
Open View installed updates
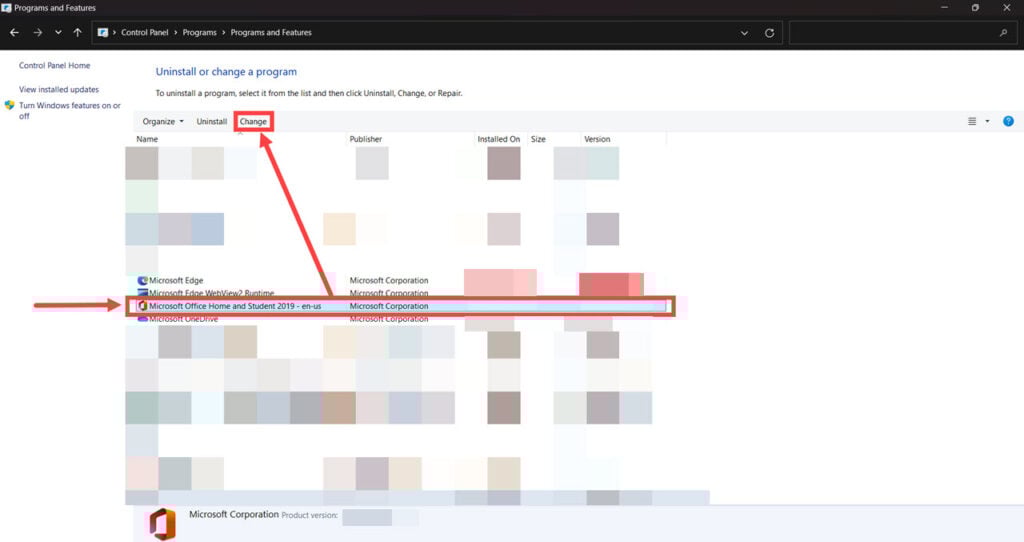pos(59,89)
